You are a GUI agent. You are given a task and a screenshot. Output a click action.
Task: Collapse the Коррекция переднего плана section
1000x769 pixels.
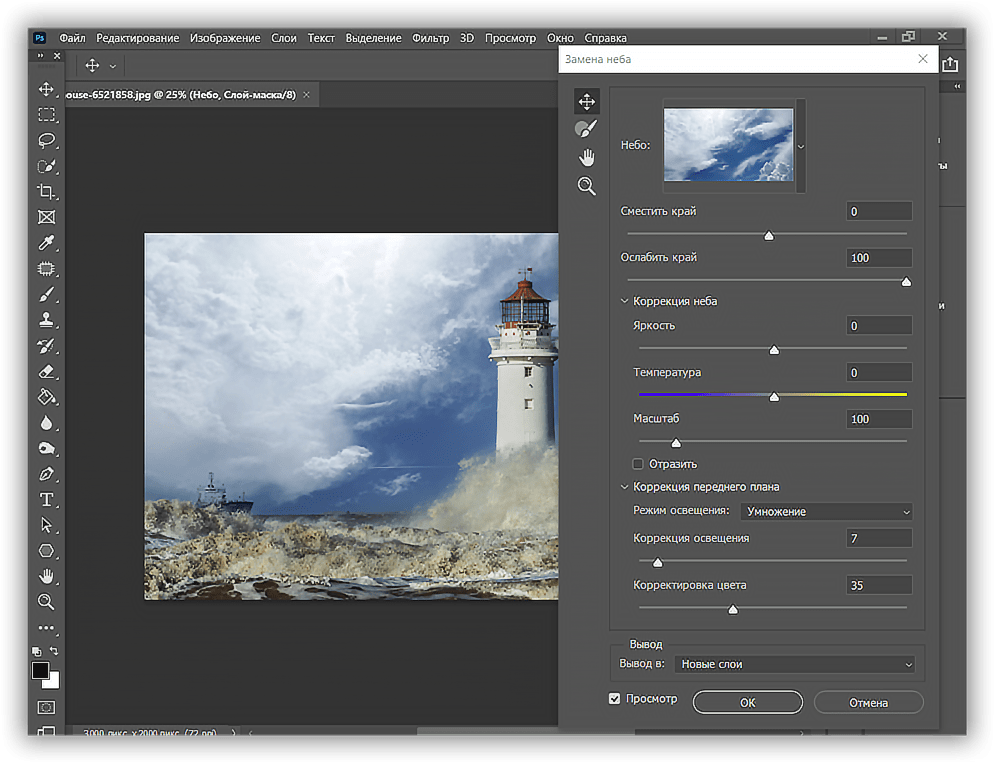625,487
